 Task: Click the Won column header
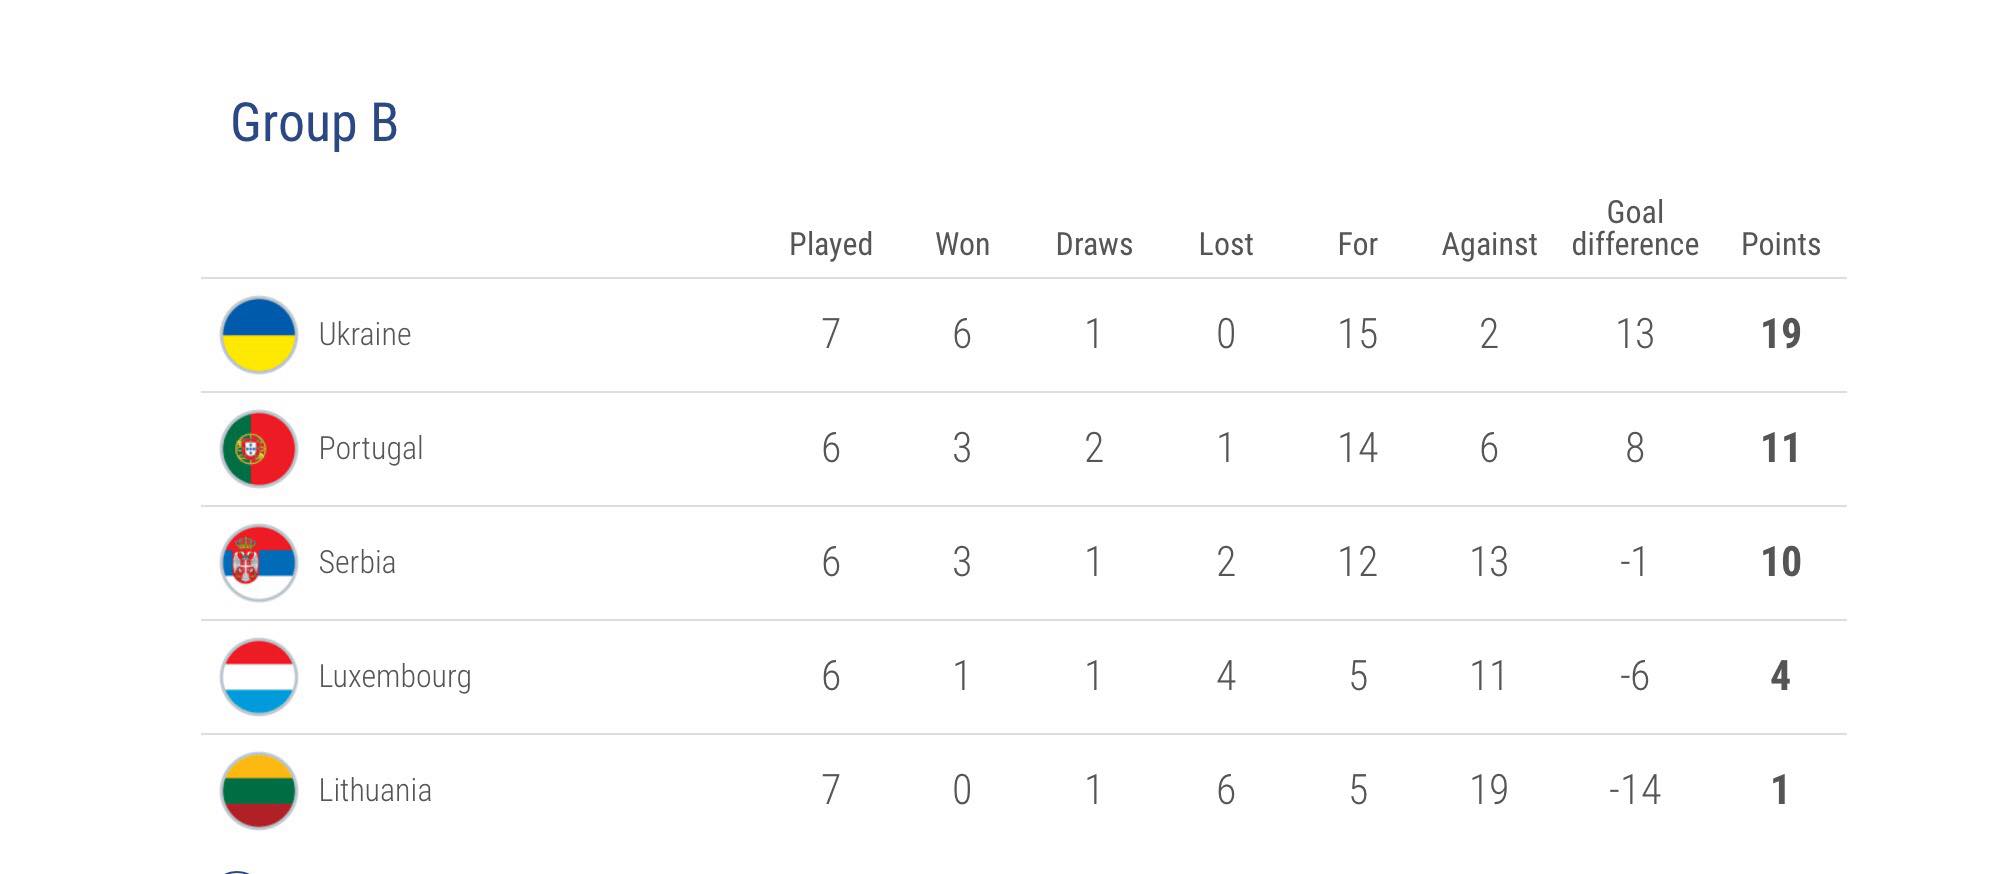click(x=962, y=244)
